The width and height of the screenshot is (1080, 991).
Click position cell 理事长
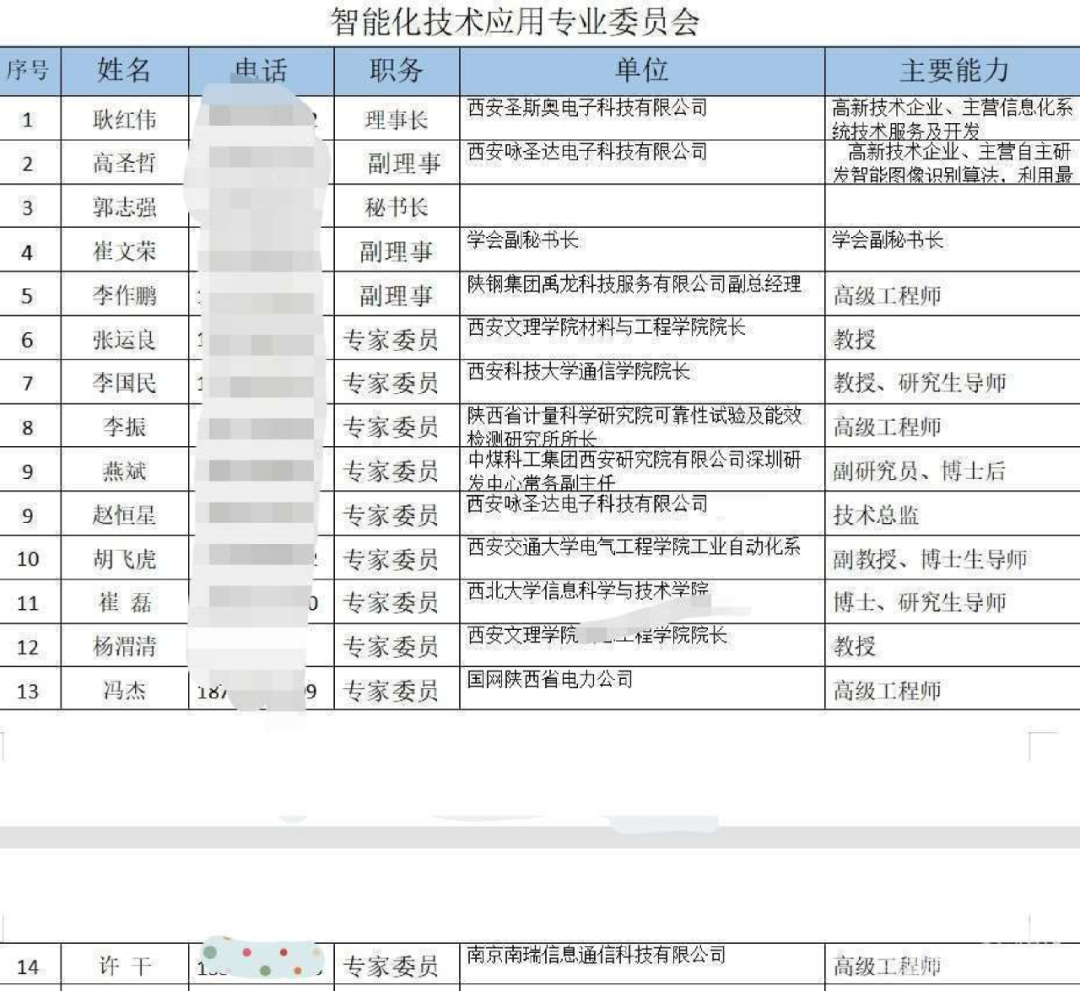click(x=396, y=119)
